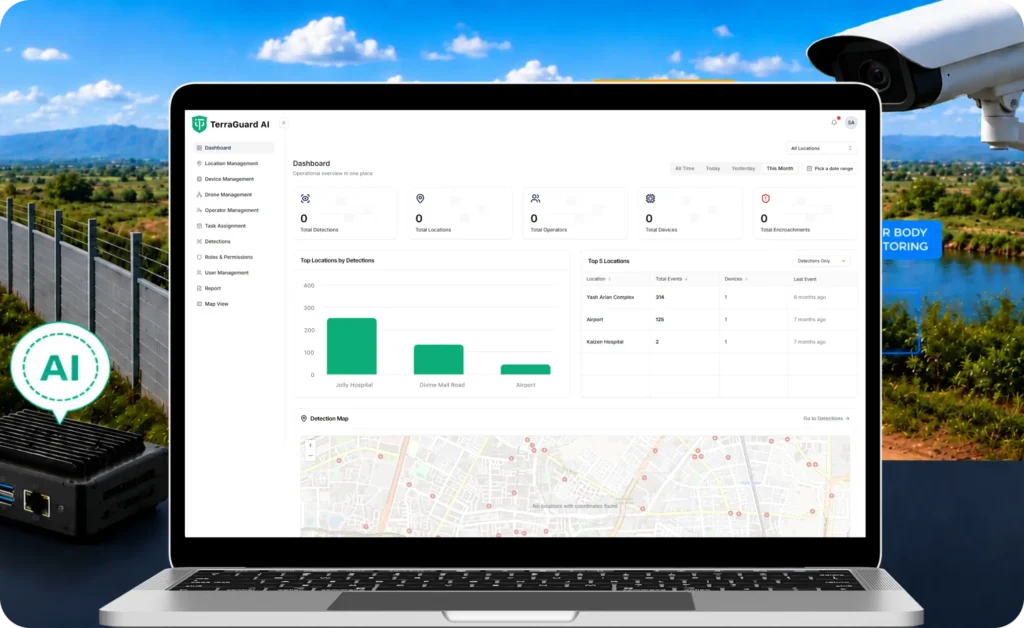The height and width of the screenshot is (628, 1024).
Task: Click the Drone Management sidebar icon
Action: pos(199,195)
